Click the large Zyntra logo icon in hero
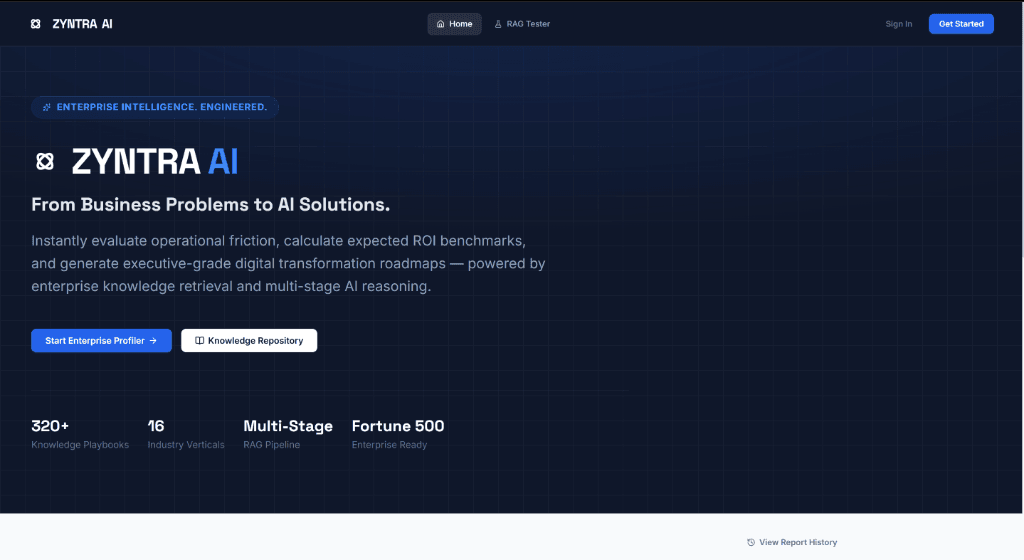Viewport: 1024px width, 560px height. point(45,161)
